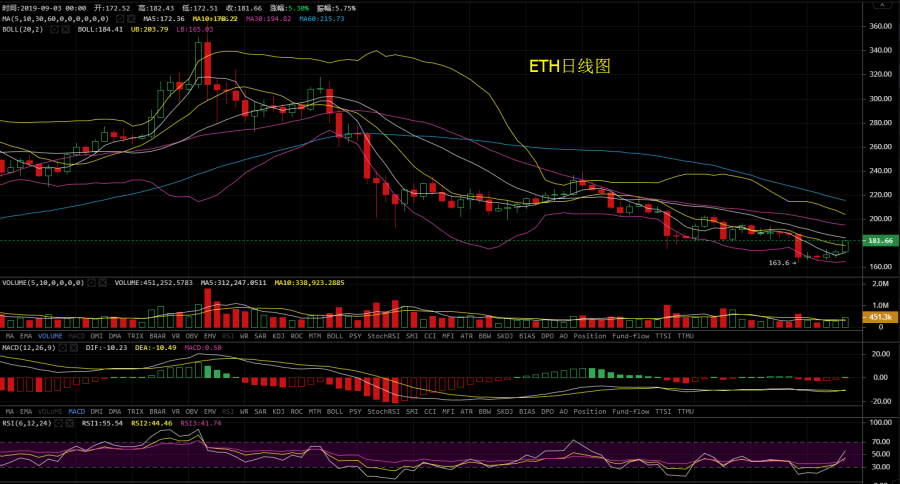
Task: Click the 5.30% change value in header
Action: (298, 9)
